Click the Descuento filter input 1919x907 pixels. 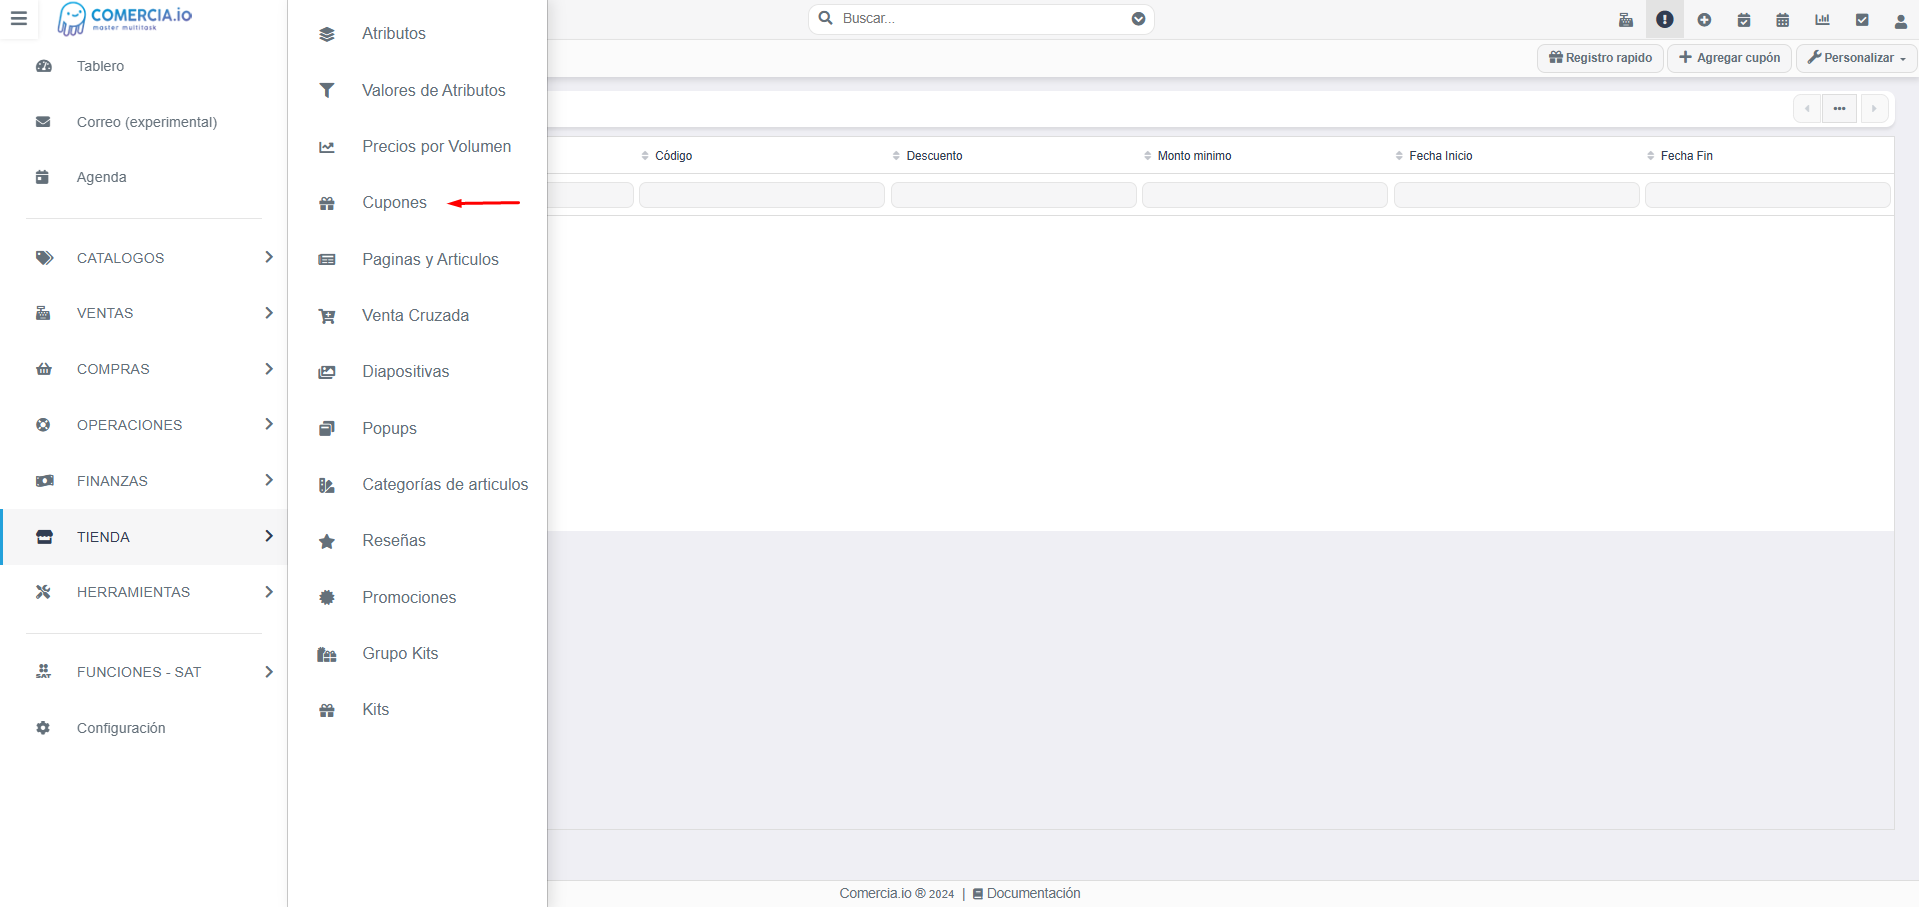(1014, 195)
